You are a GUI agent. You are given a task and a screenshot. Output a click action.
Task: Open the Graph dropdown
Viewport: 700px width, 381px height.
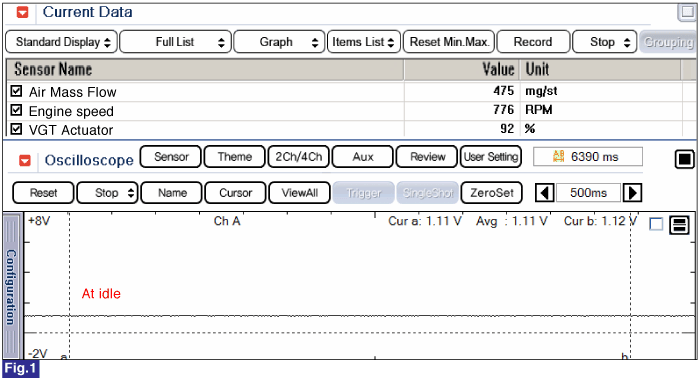(279, 42)
